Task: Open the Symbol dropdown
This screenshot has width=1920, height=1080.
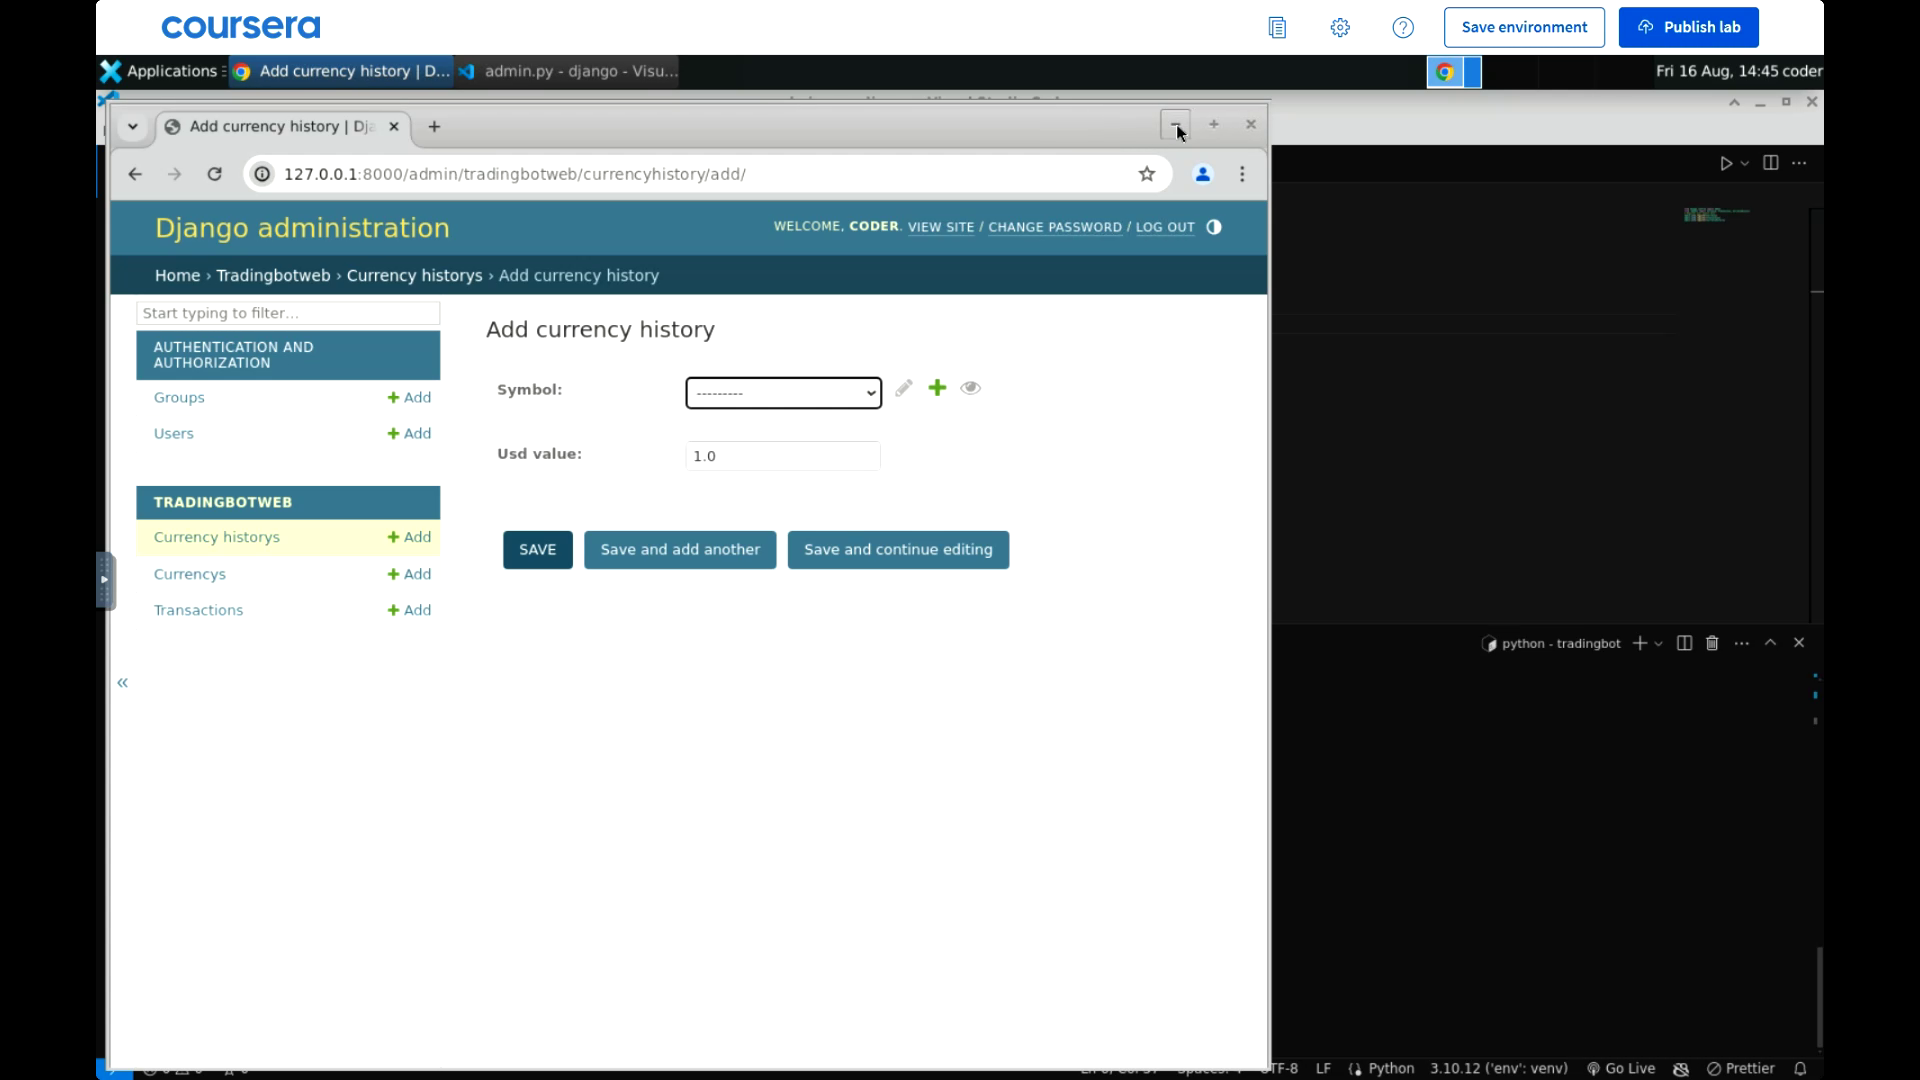Action: 783,393
